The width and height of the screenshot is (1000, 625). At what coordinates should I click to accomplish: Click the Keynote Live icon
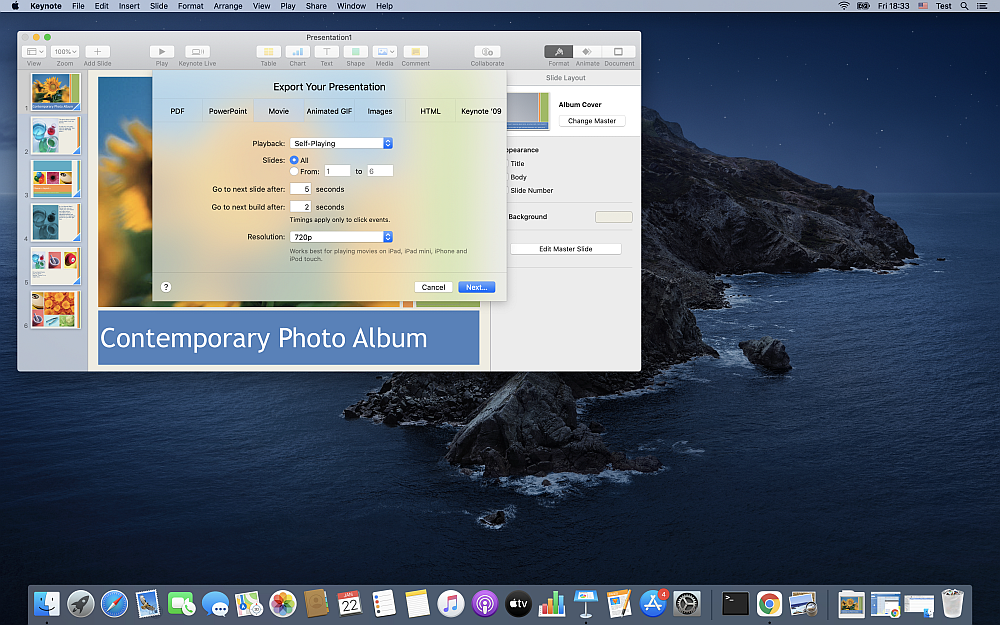(x=197, y=51)
